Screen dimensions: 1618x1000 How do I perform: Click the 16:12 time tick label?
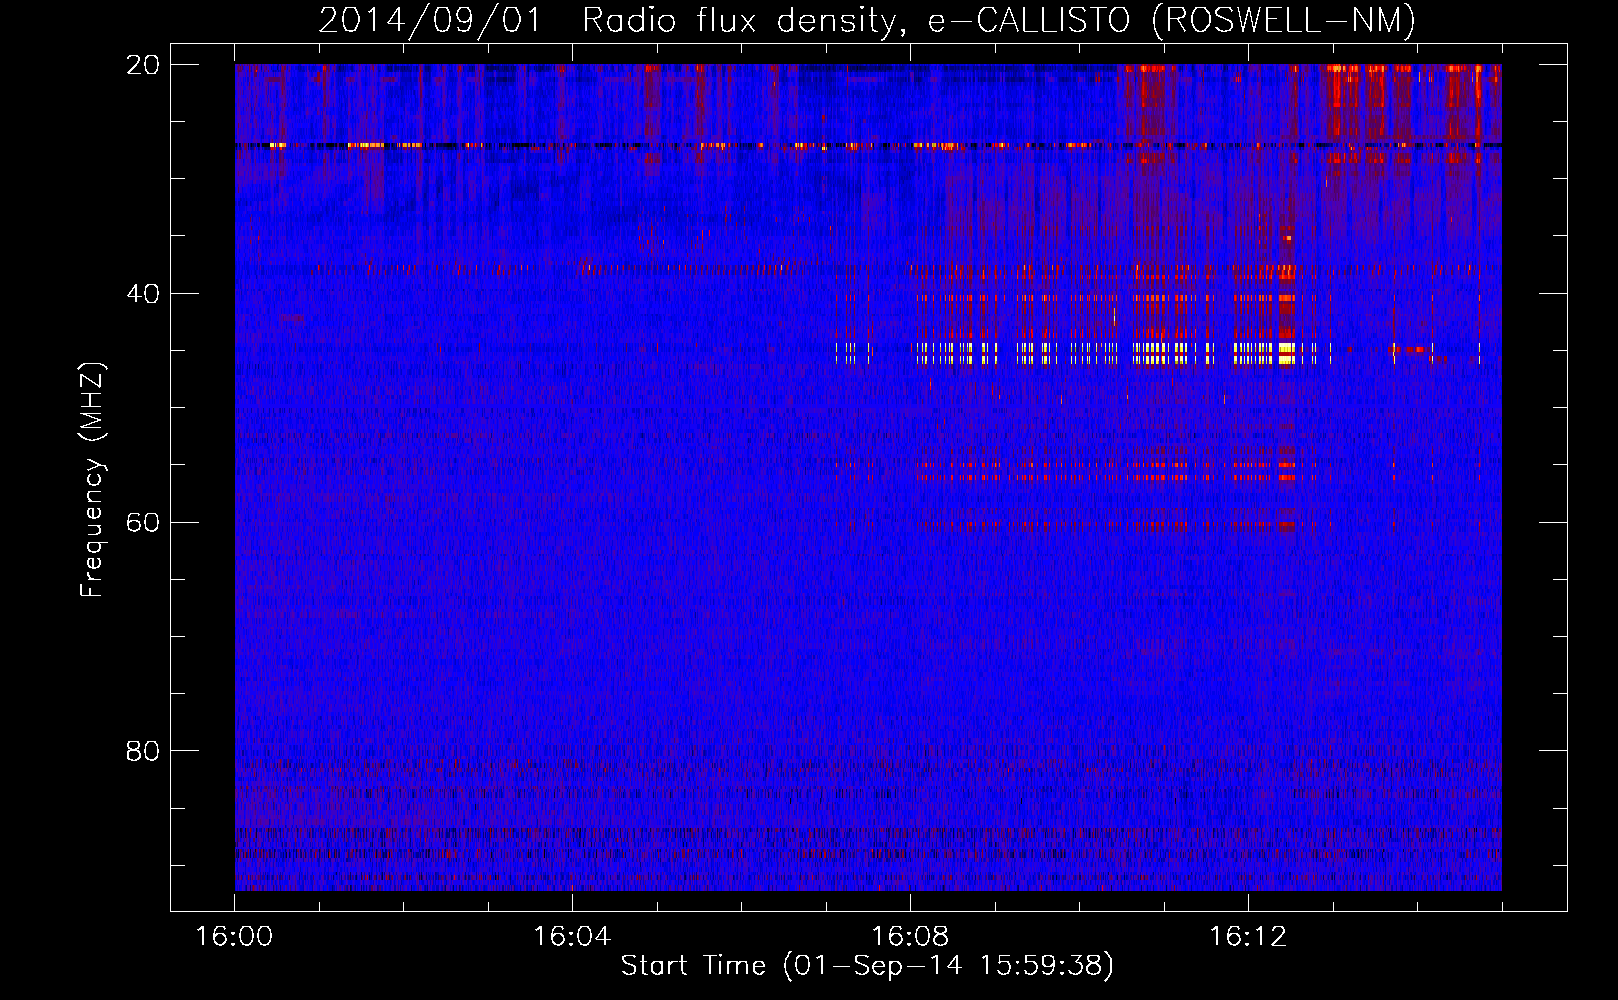coord(1248,936)
